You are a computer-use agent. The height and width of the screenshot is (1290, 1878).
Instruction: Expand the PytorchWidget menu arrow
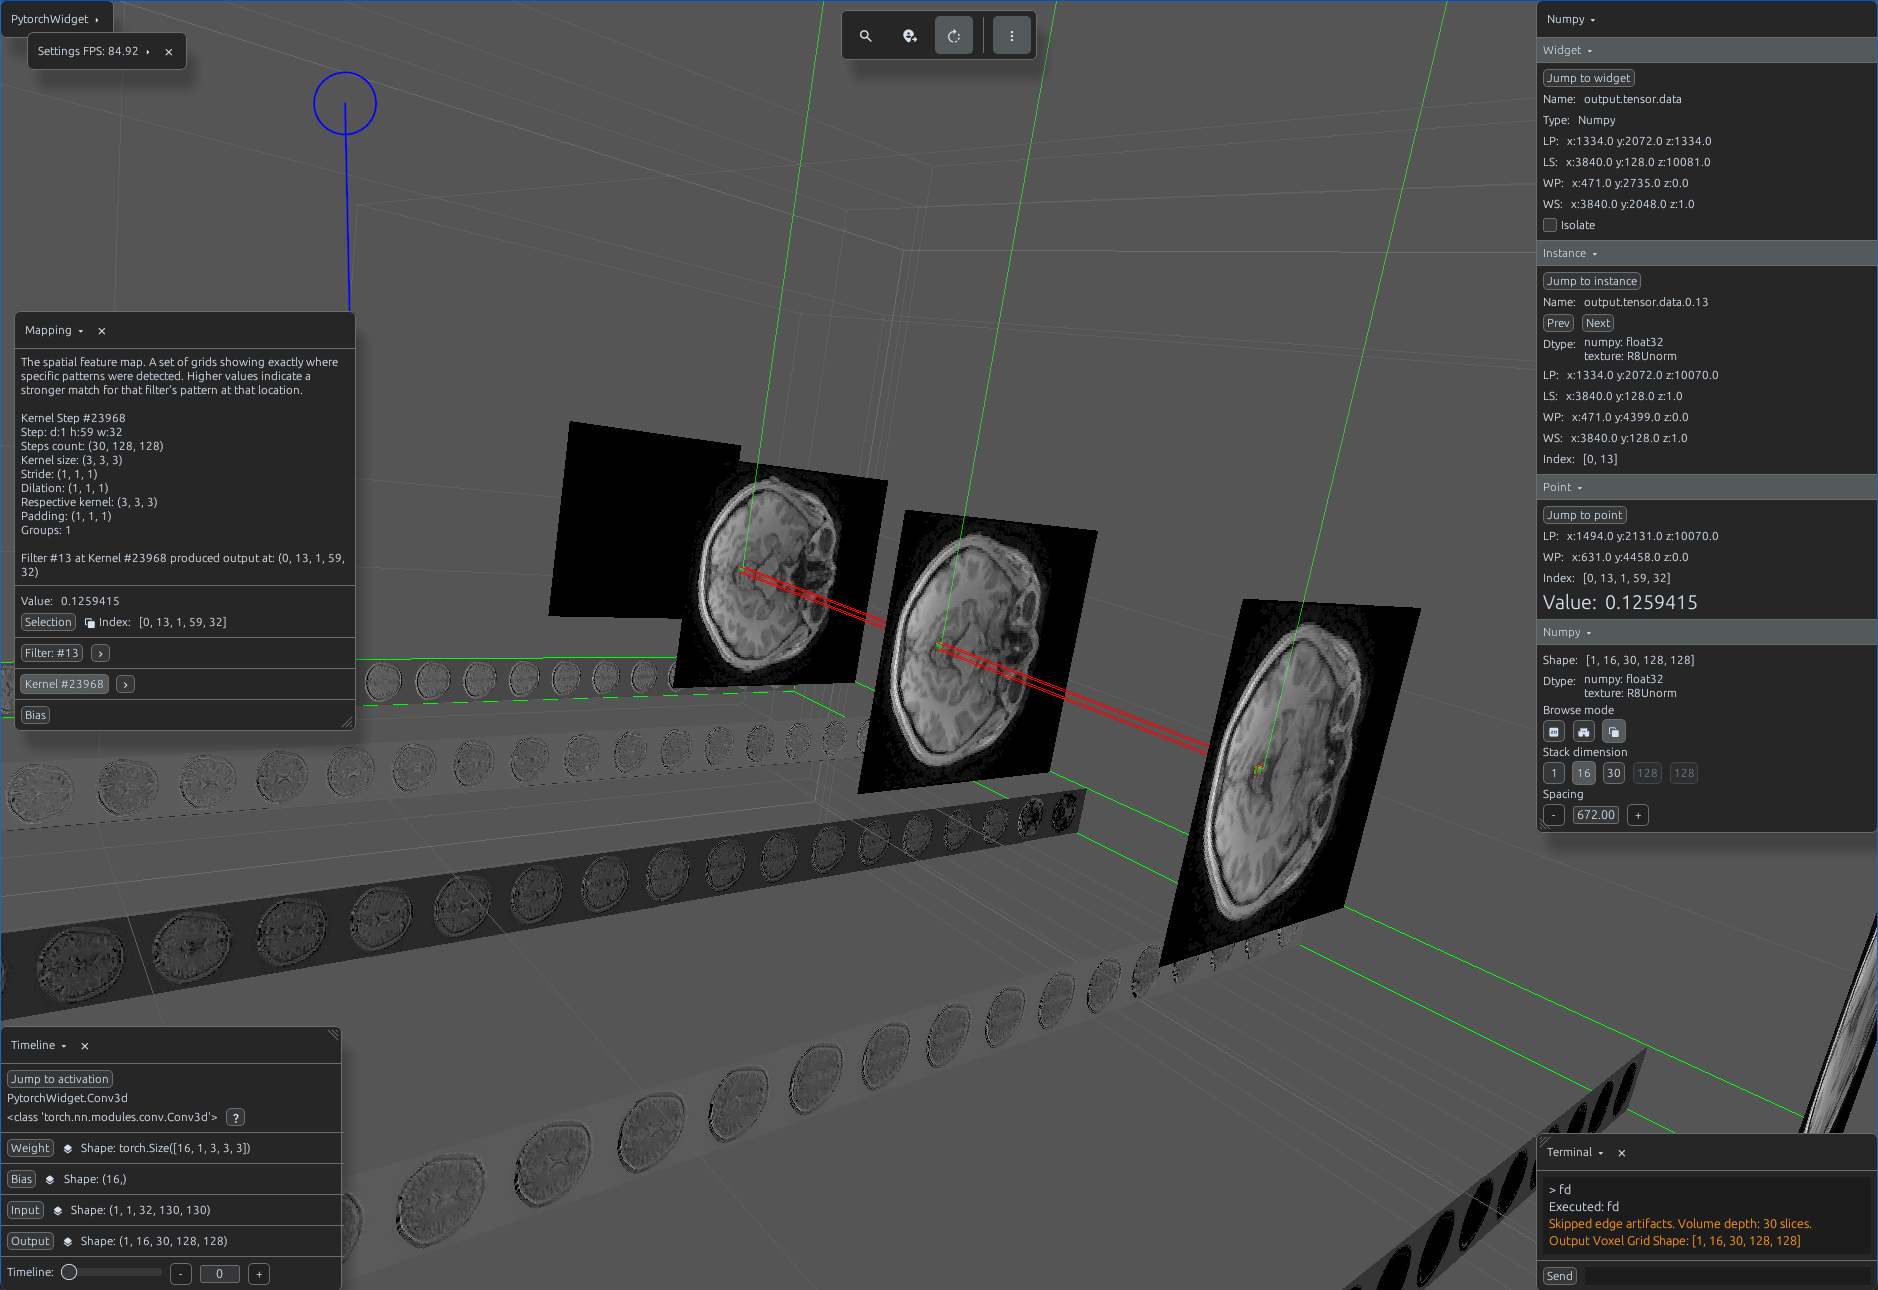[x=97, y=20]
